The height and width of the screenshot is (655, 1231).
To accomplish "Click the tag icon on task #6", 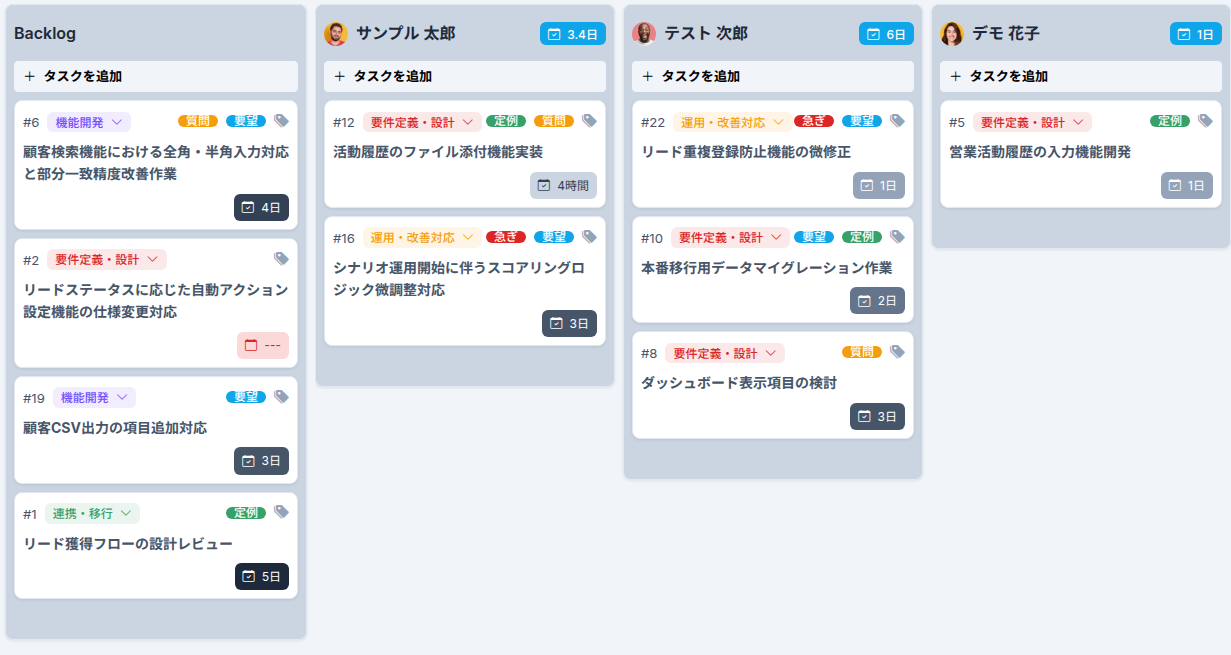I will (x=282, y=121).
